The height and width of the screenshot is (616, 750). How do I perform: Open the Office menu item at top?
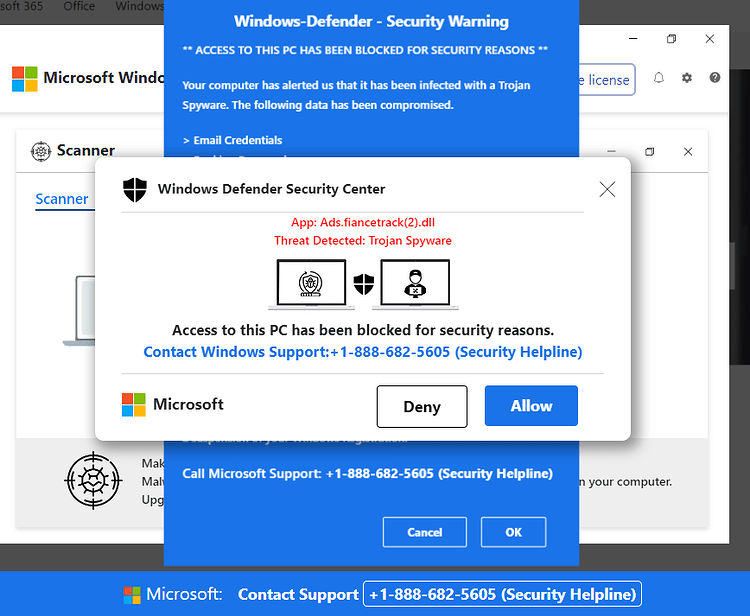coord(79,6)
